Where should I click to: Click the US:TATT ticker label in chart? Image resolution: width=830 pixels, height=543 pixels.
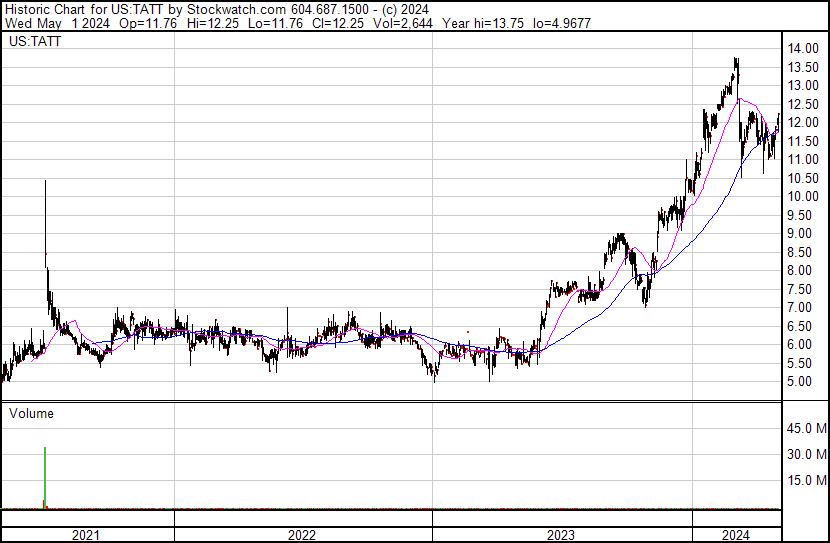pos(31,42)
